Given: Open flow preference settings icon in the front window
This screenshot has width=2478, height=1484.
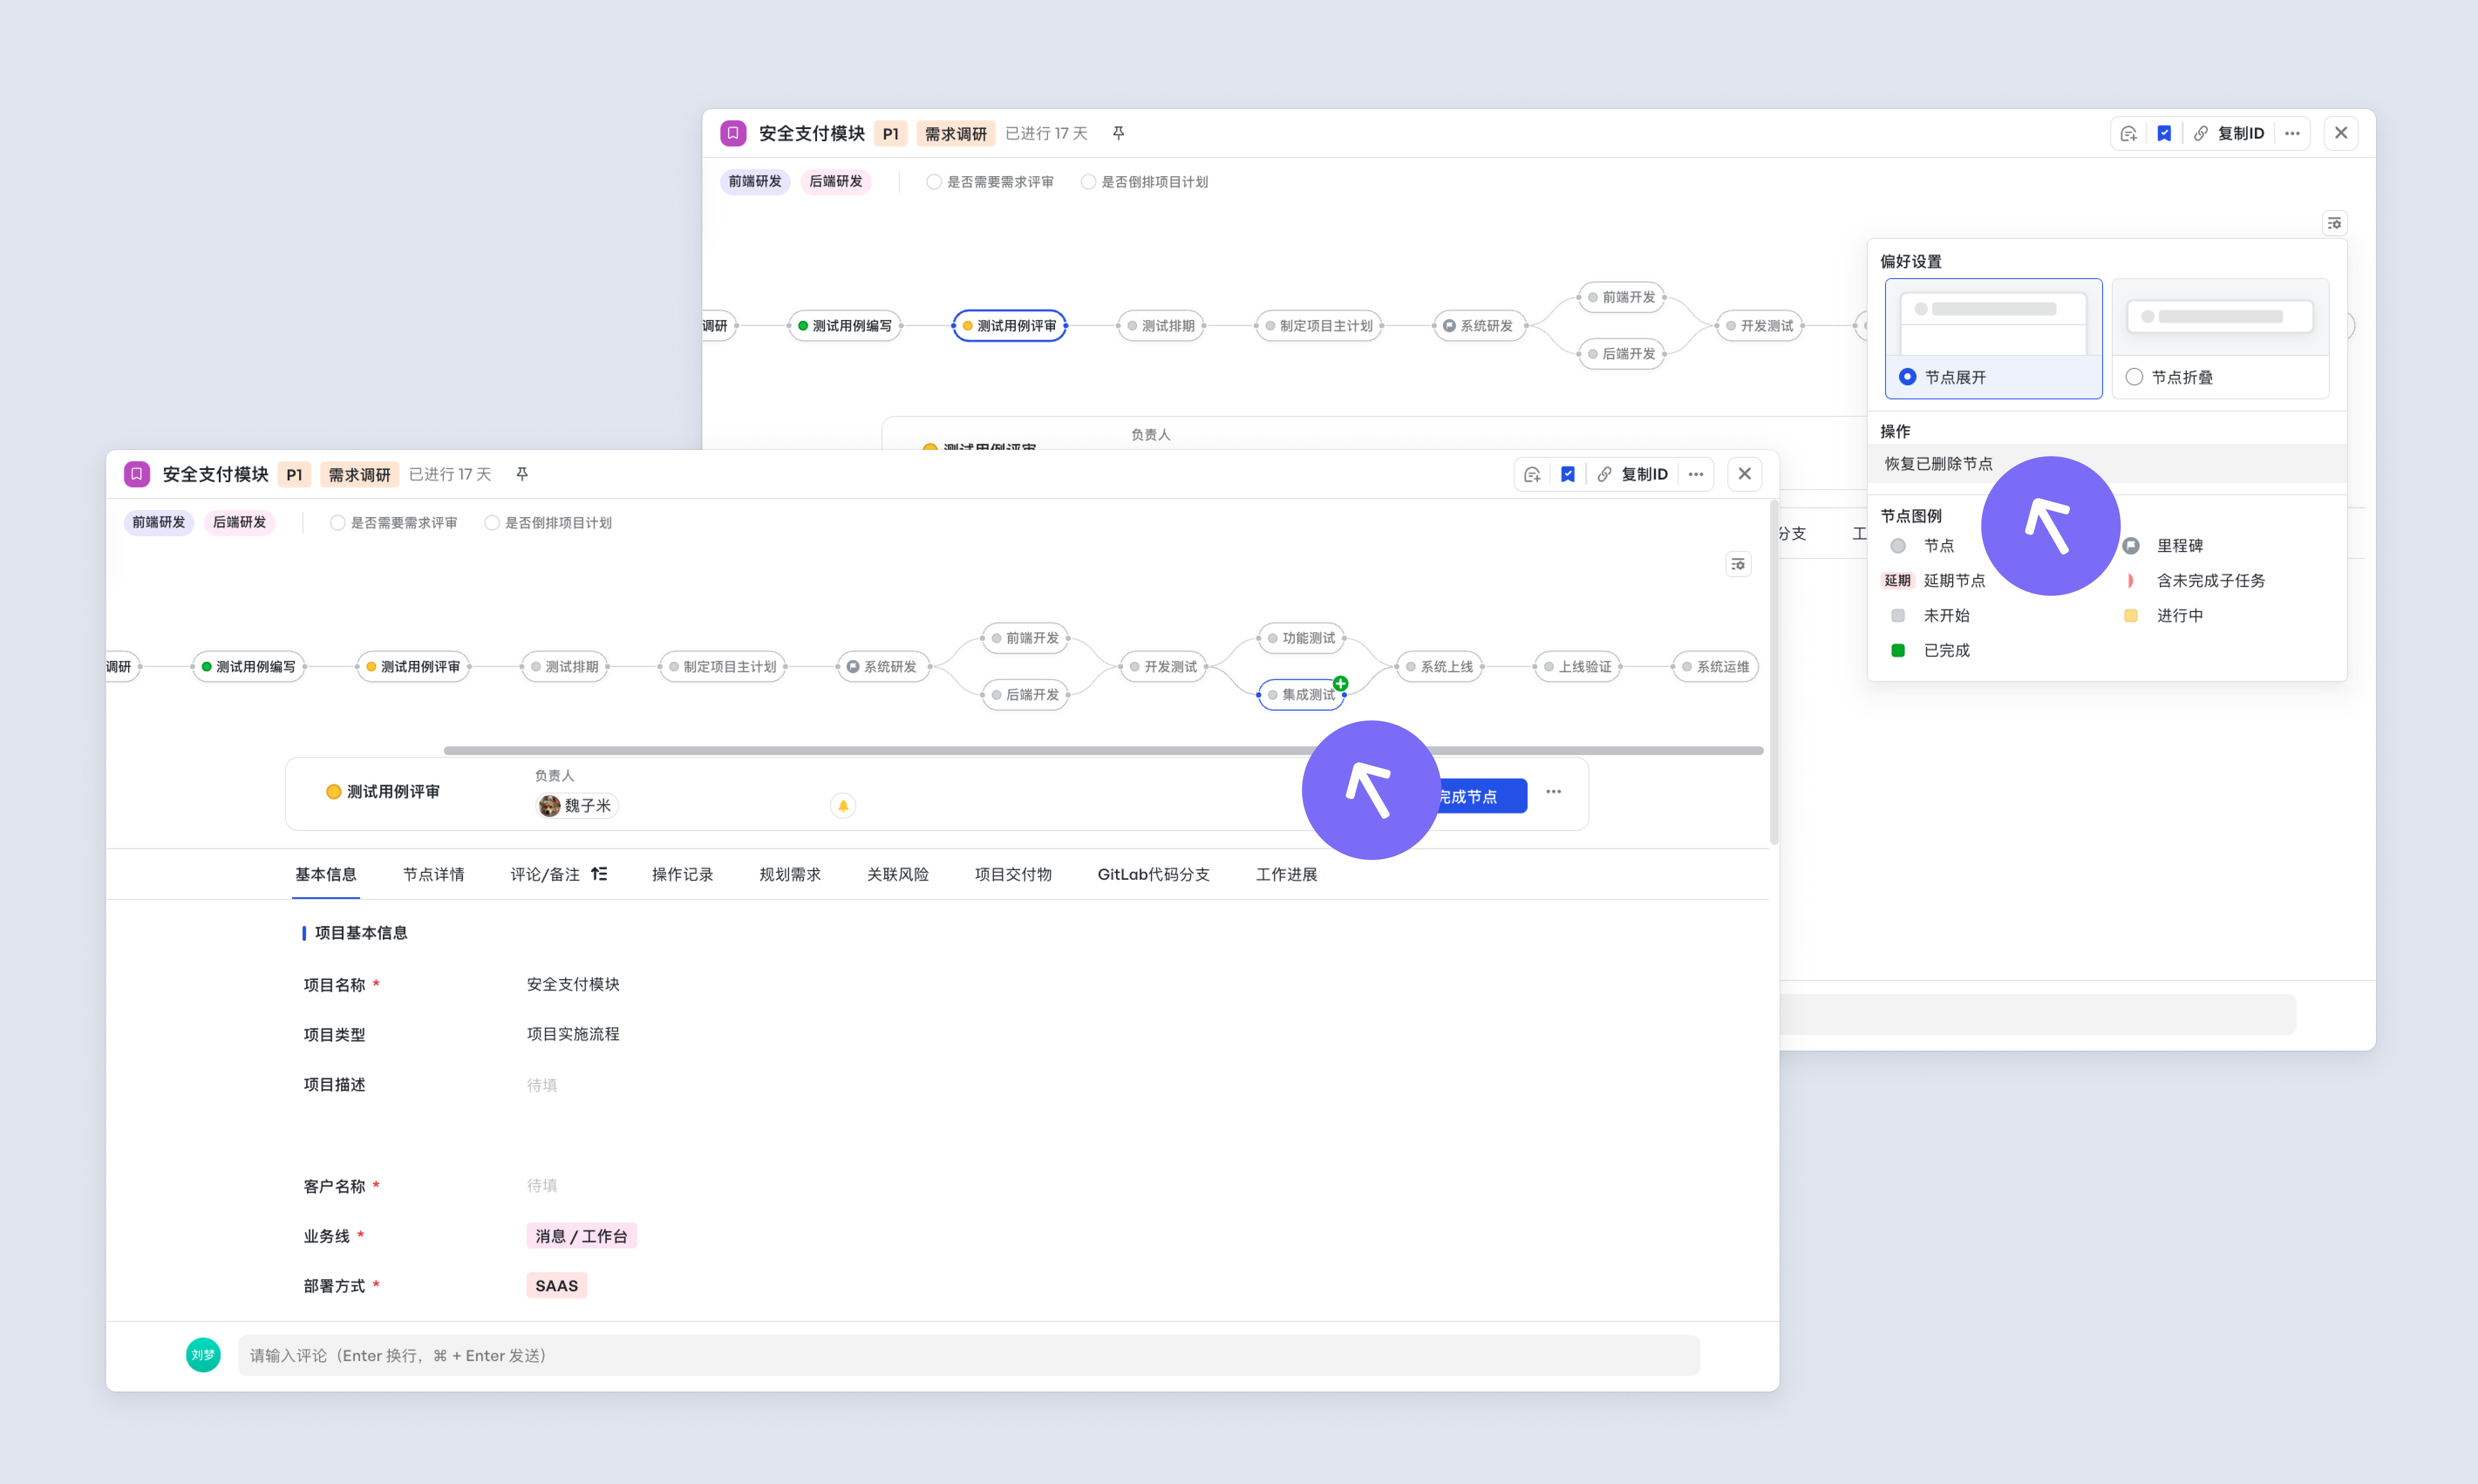Looking at the screenshot, I should pos(1738,564).
